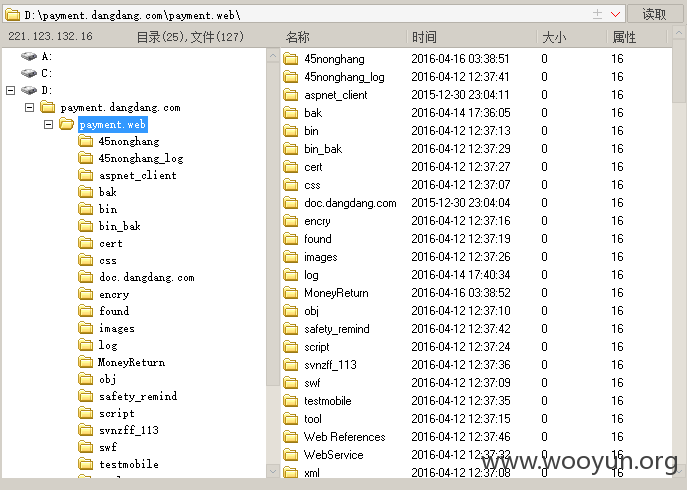
Task: Select doc.dangdang.com folder icon in tree
Action: [x=85, y=277]
